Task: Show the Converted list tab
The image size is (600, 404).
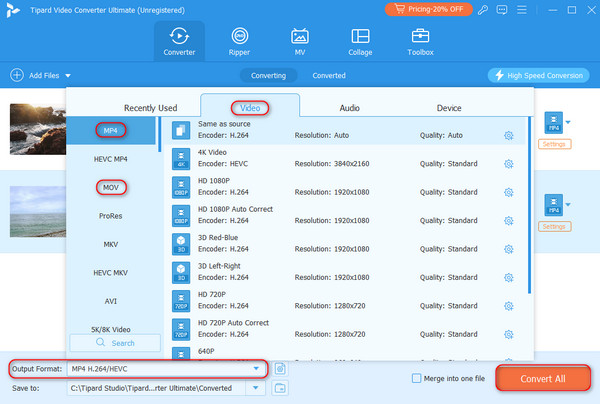Action: click(329, 75)
